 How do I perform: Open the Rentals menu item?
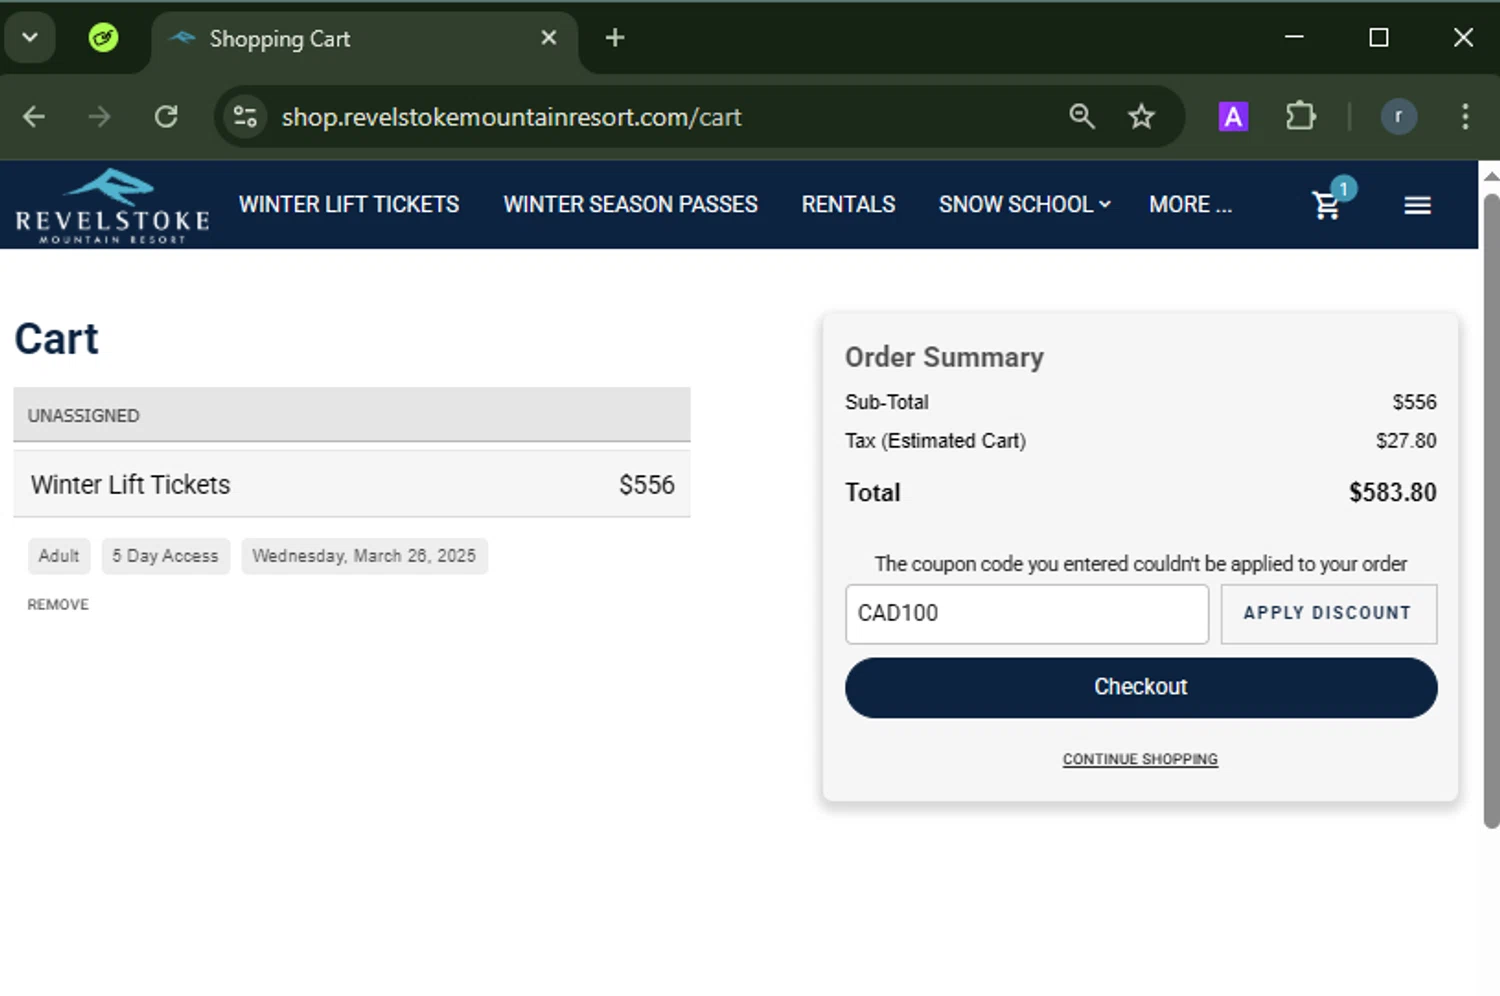click(848, 204)
